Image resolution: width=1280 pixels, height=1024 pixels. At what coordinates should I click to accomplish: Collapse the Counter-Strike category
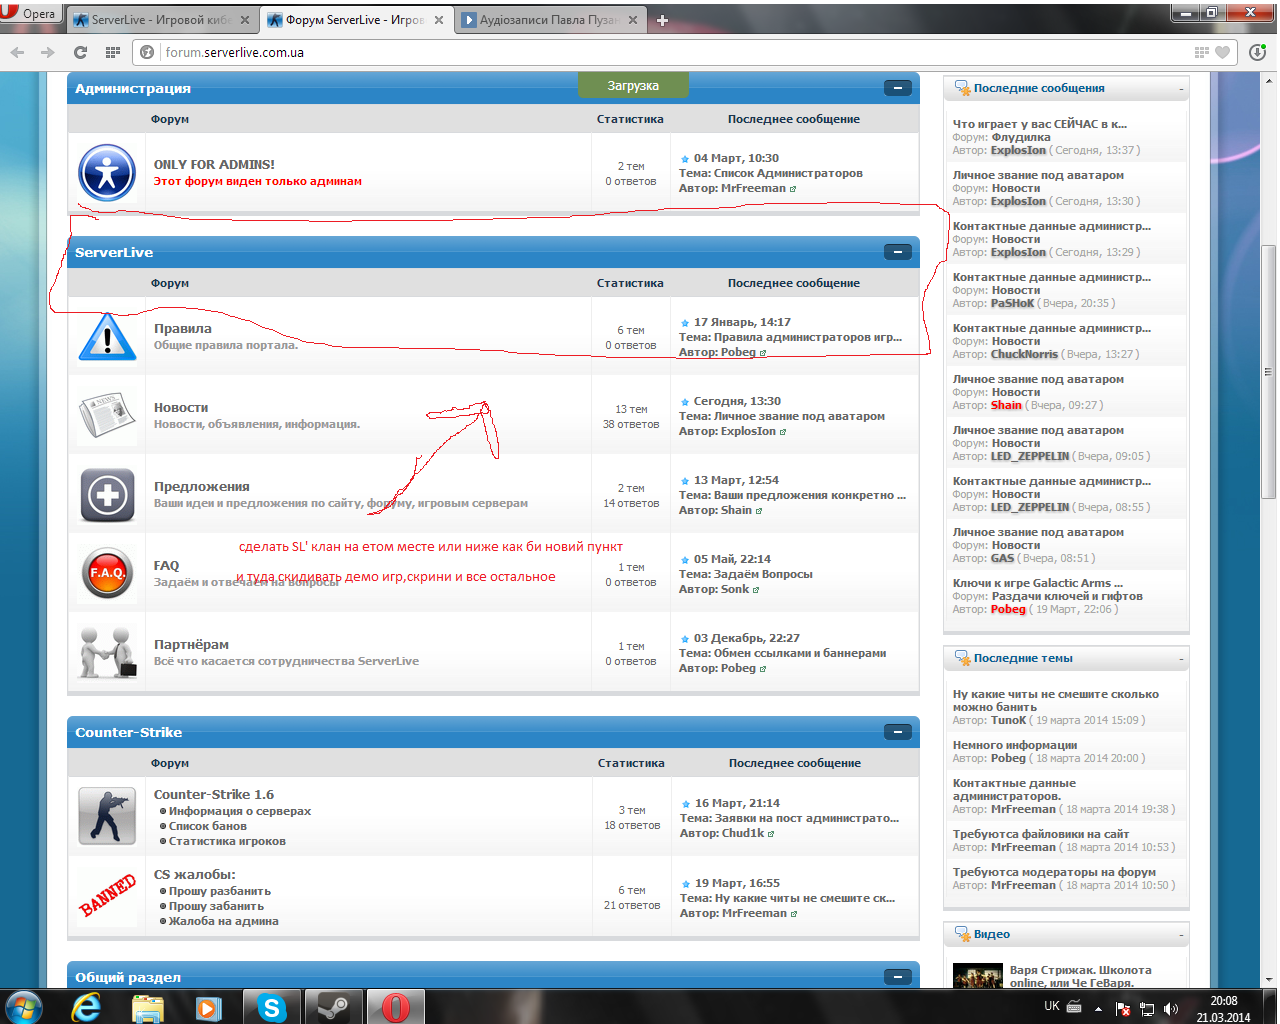pyautogui.click(x=898, y=732)
